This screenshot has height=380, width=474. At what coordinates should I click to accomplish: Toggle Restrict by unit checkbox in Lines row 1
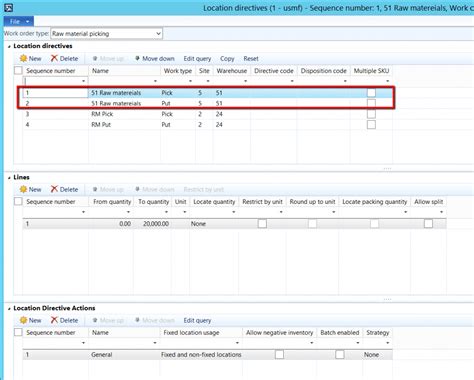tap(262, 224)
